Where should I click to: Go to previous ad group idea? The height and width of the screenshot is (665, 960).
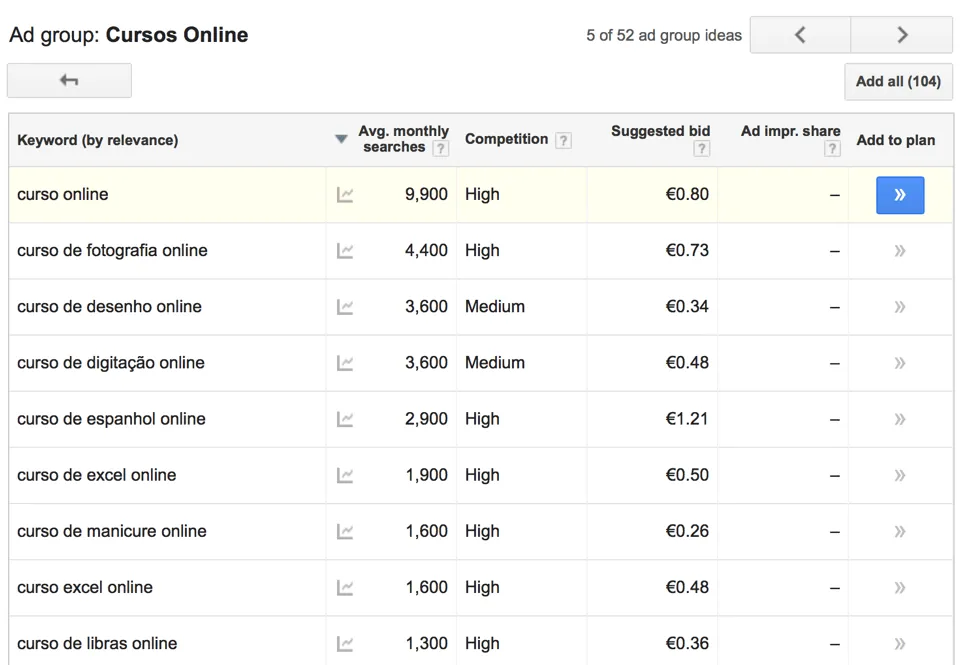[x=800, y=35]
